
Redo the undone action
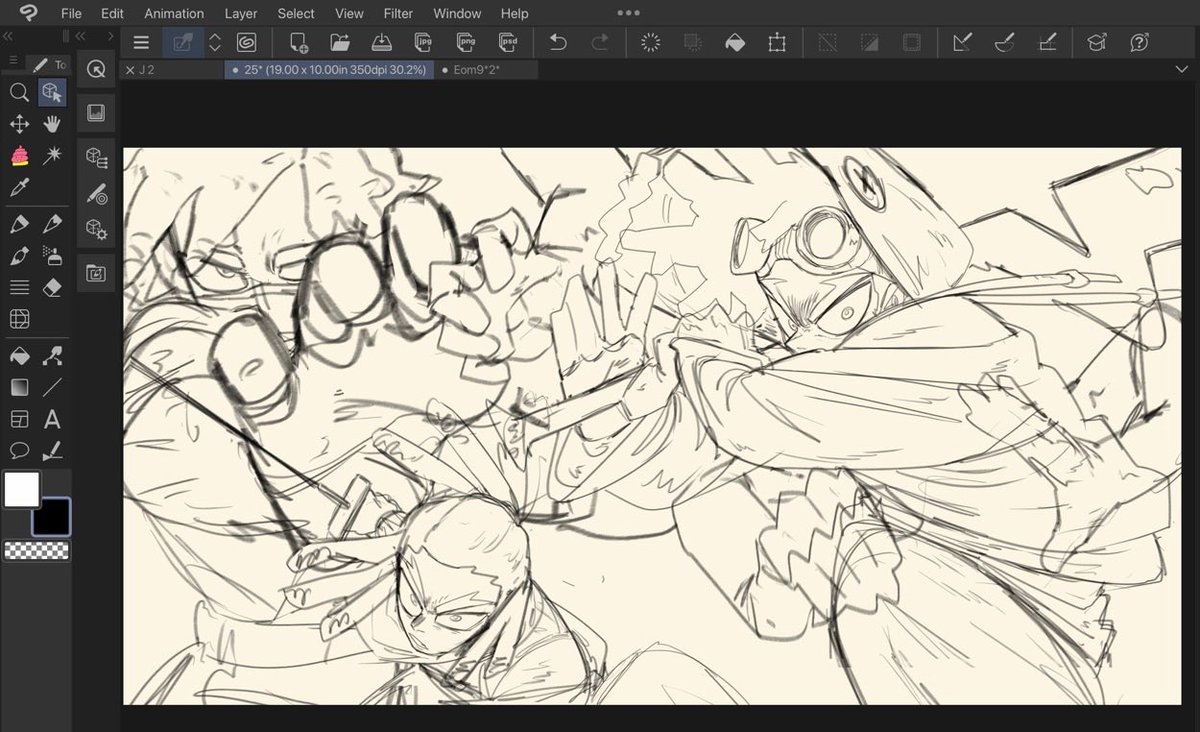(600, 43)
